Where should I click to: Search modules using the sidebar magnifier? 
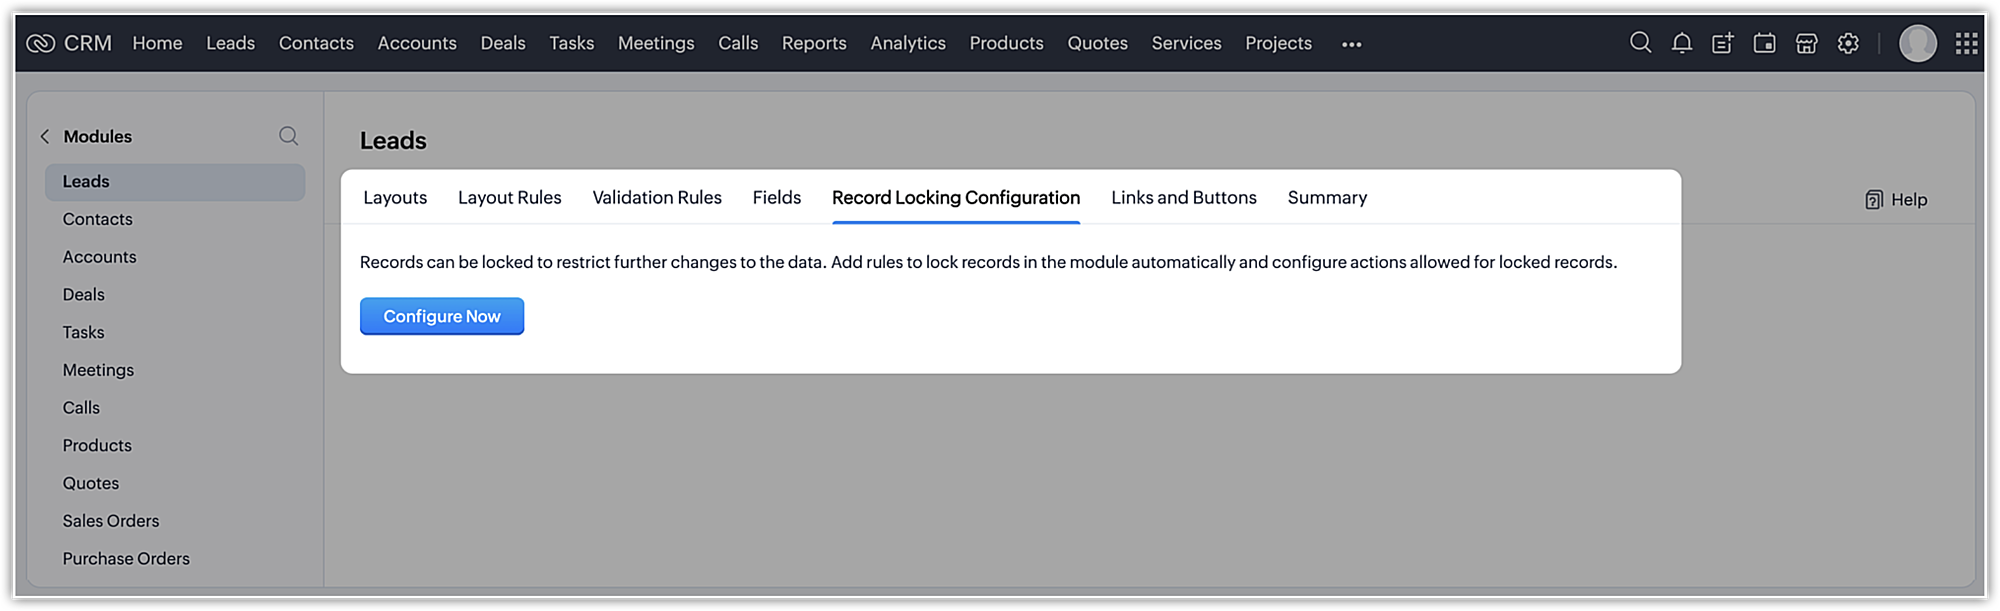pos(288,136)
